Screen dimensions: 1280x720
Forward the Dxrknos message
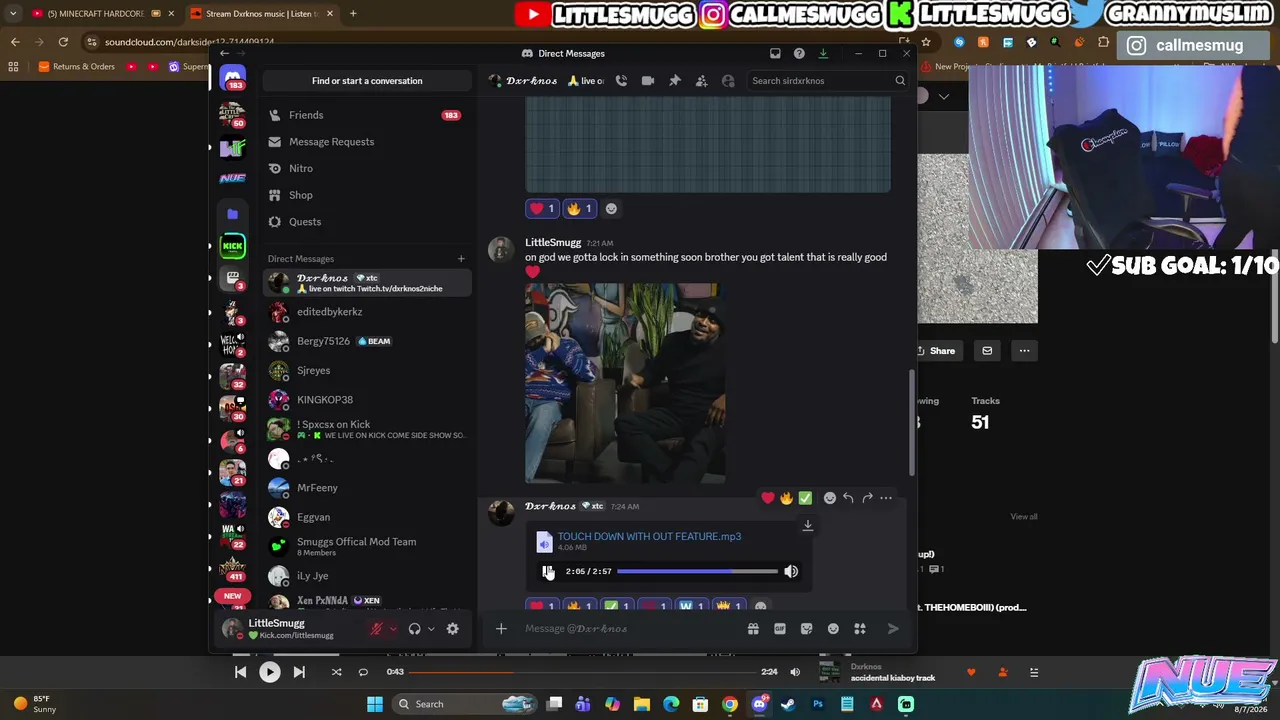pos(867,498)
